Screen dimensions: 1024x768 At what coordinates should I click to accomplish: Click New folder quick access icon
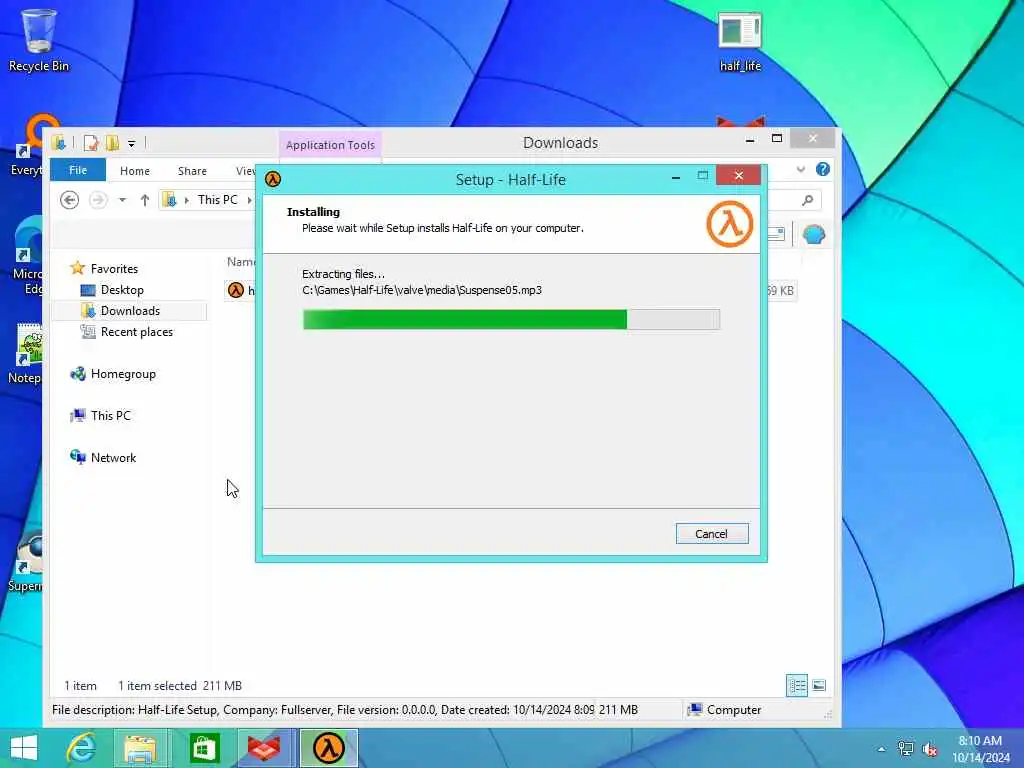tap(112, 142)
